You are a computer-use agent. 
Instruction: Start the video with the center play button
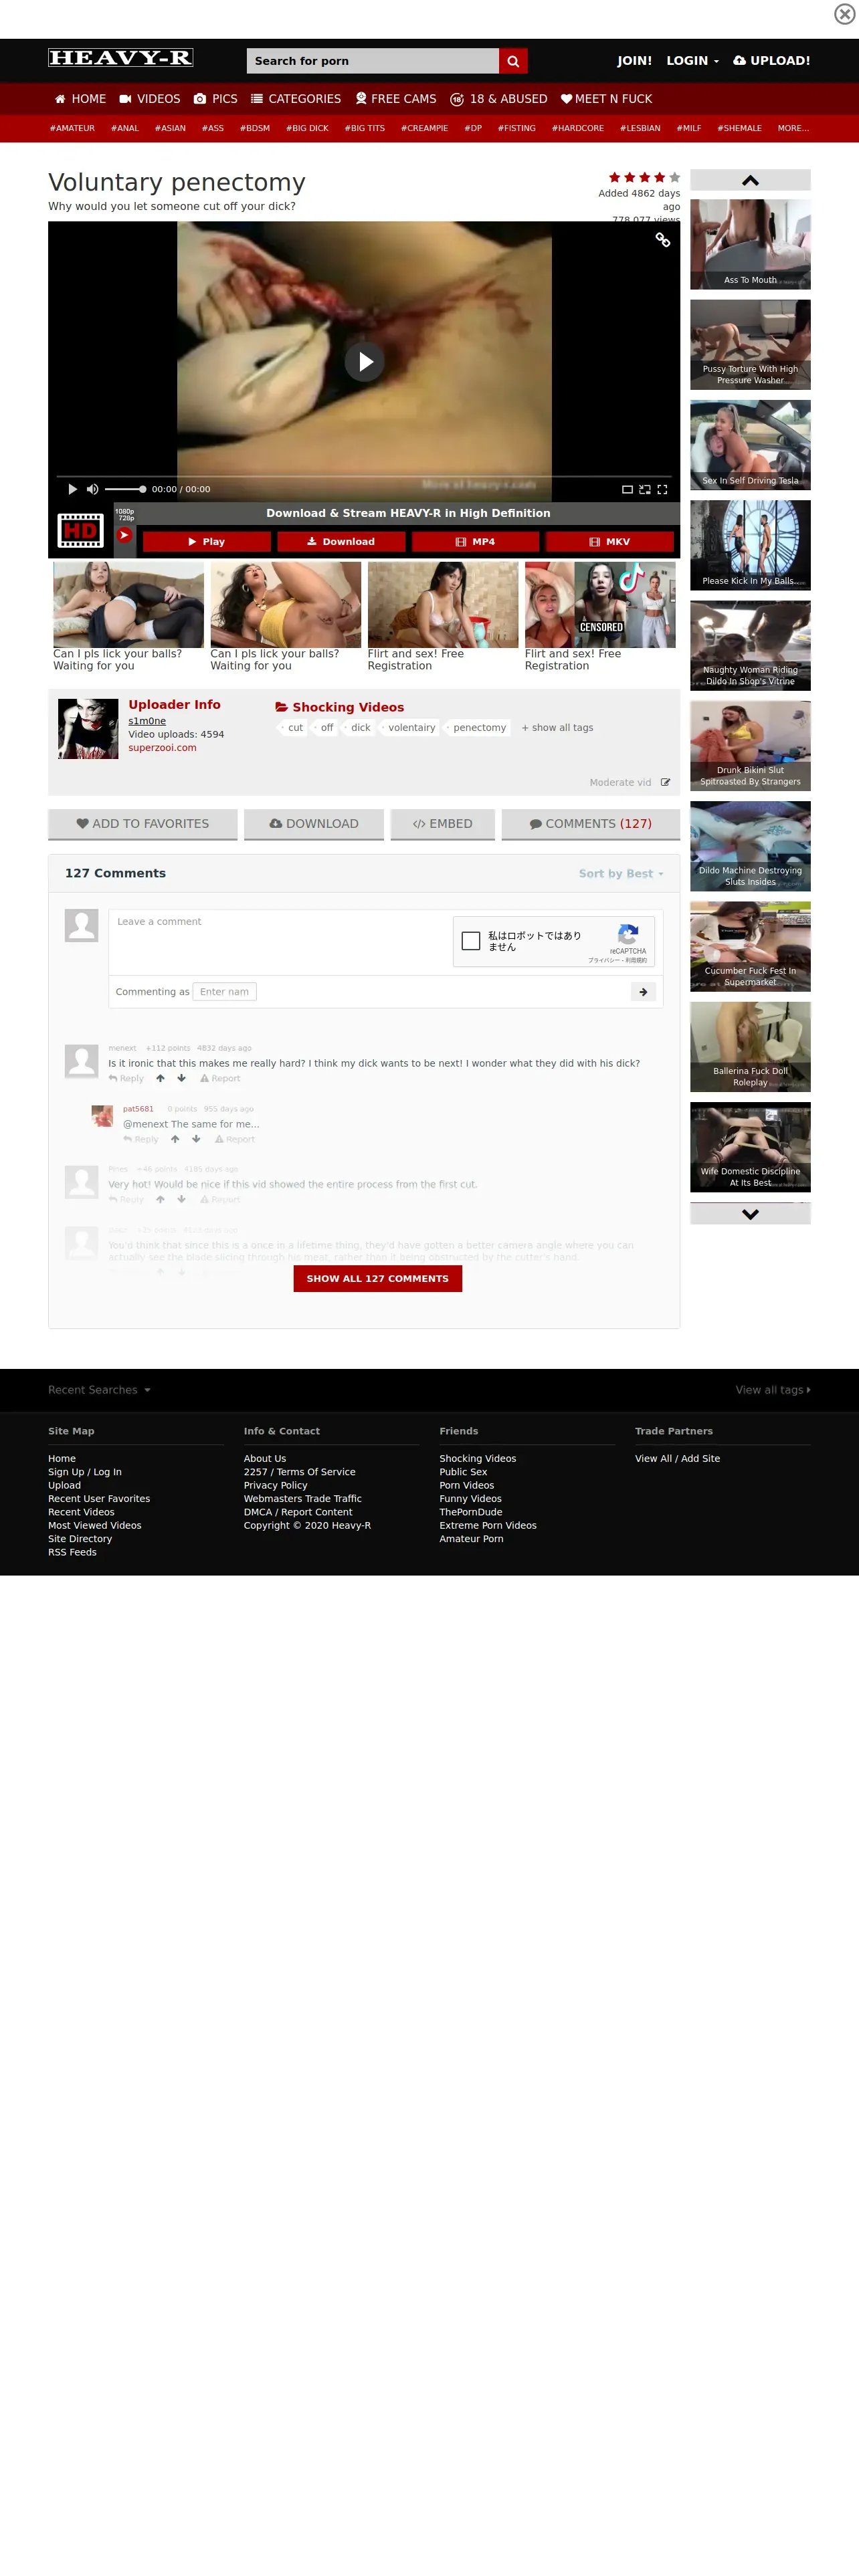(365, 361)
